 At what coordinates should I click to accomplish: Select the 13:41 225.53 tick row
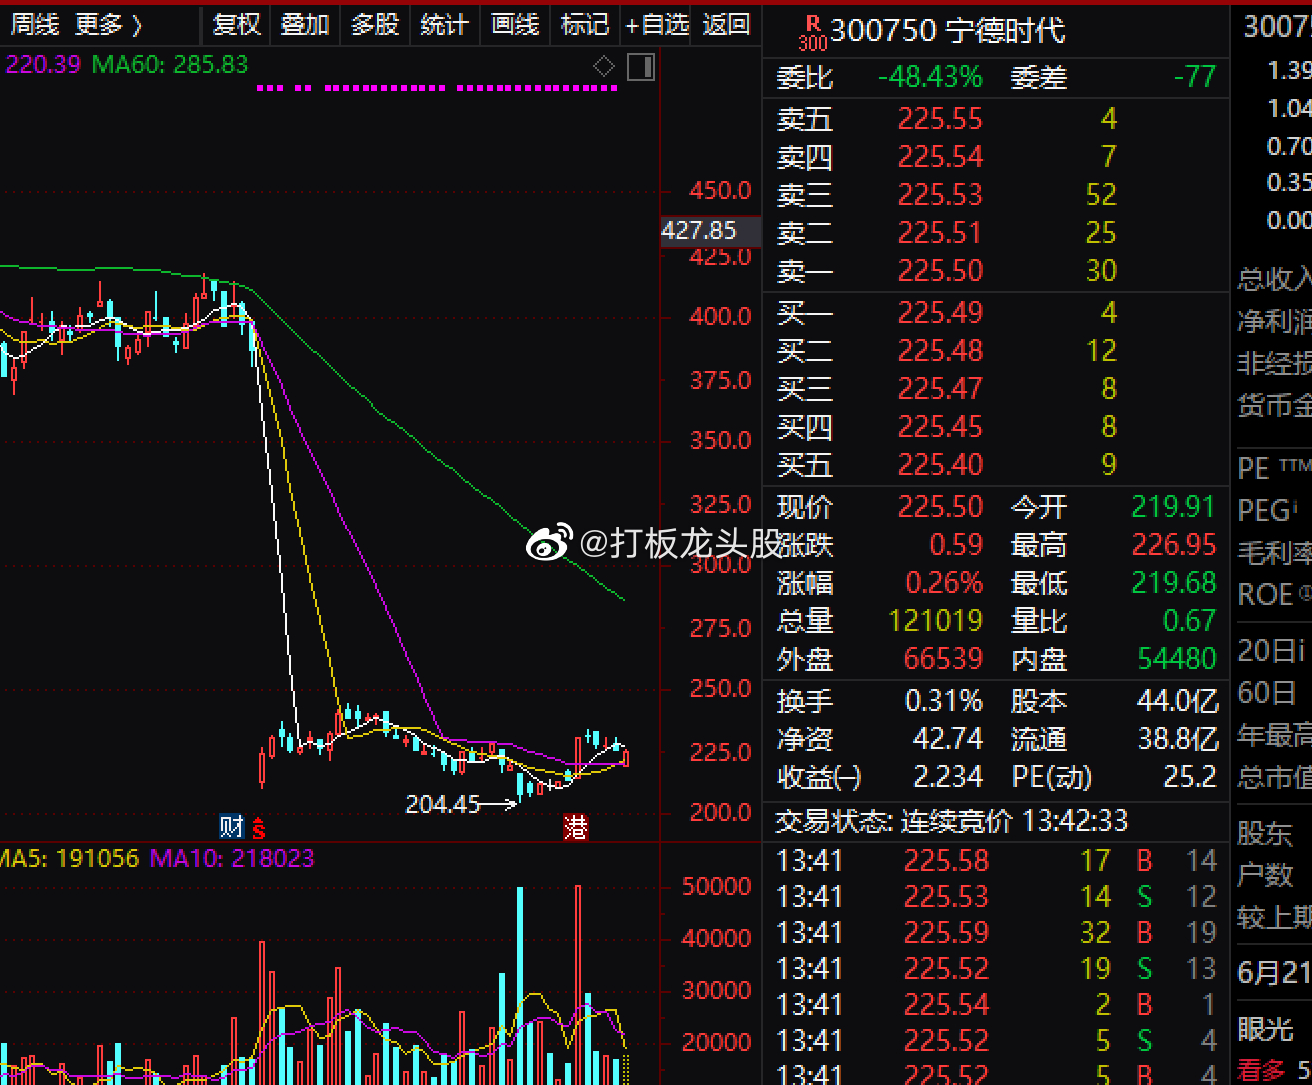[x=996, y=897]
